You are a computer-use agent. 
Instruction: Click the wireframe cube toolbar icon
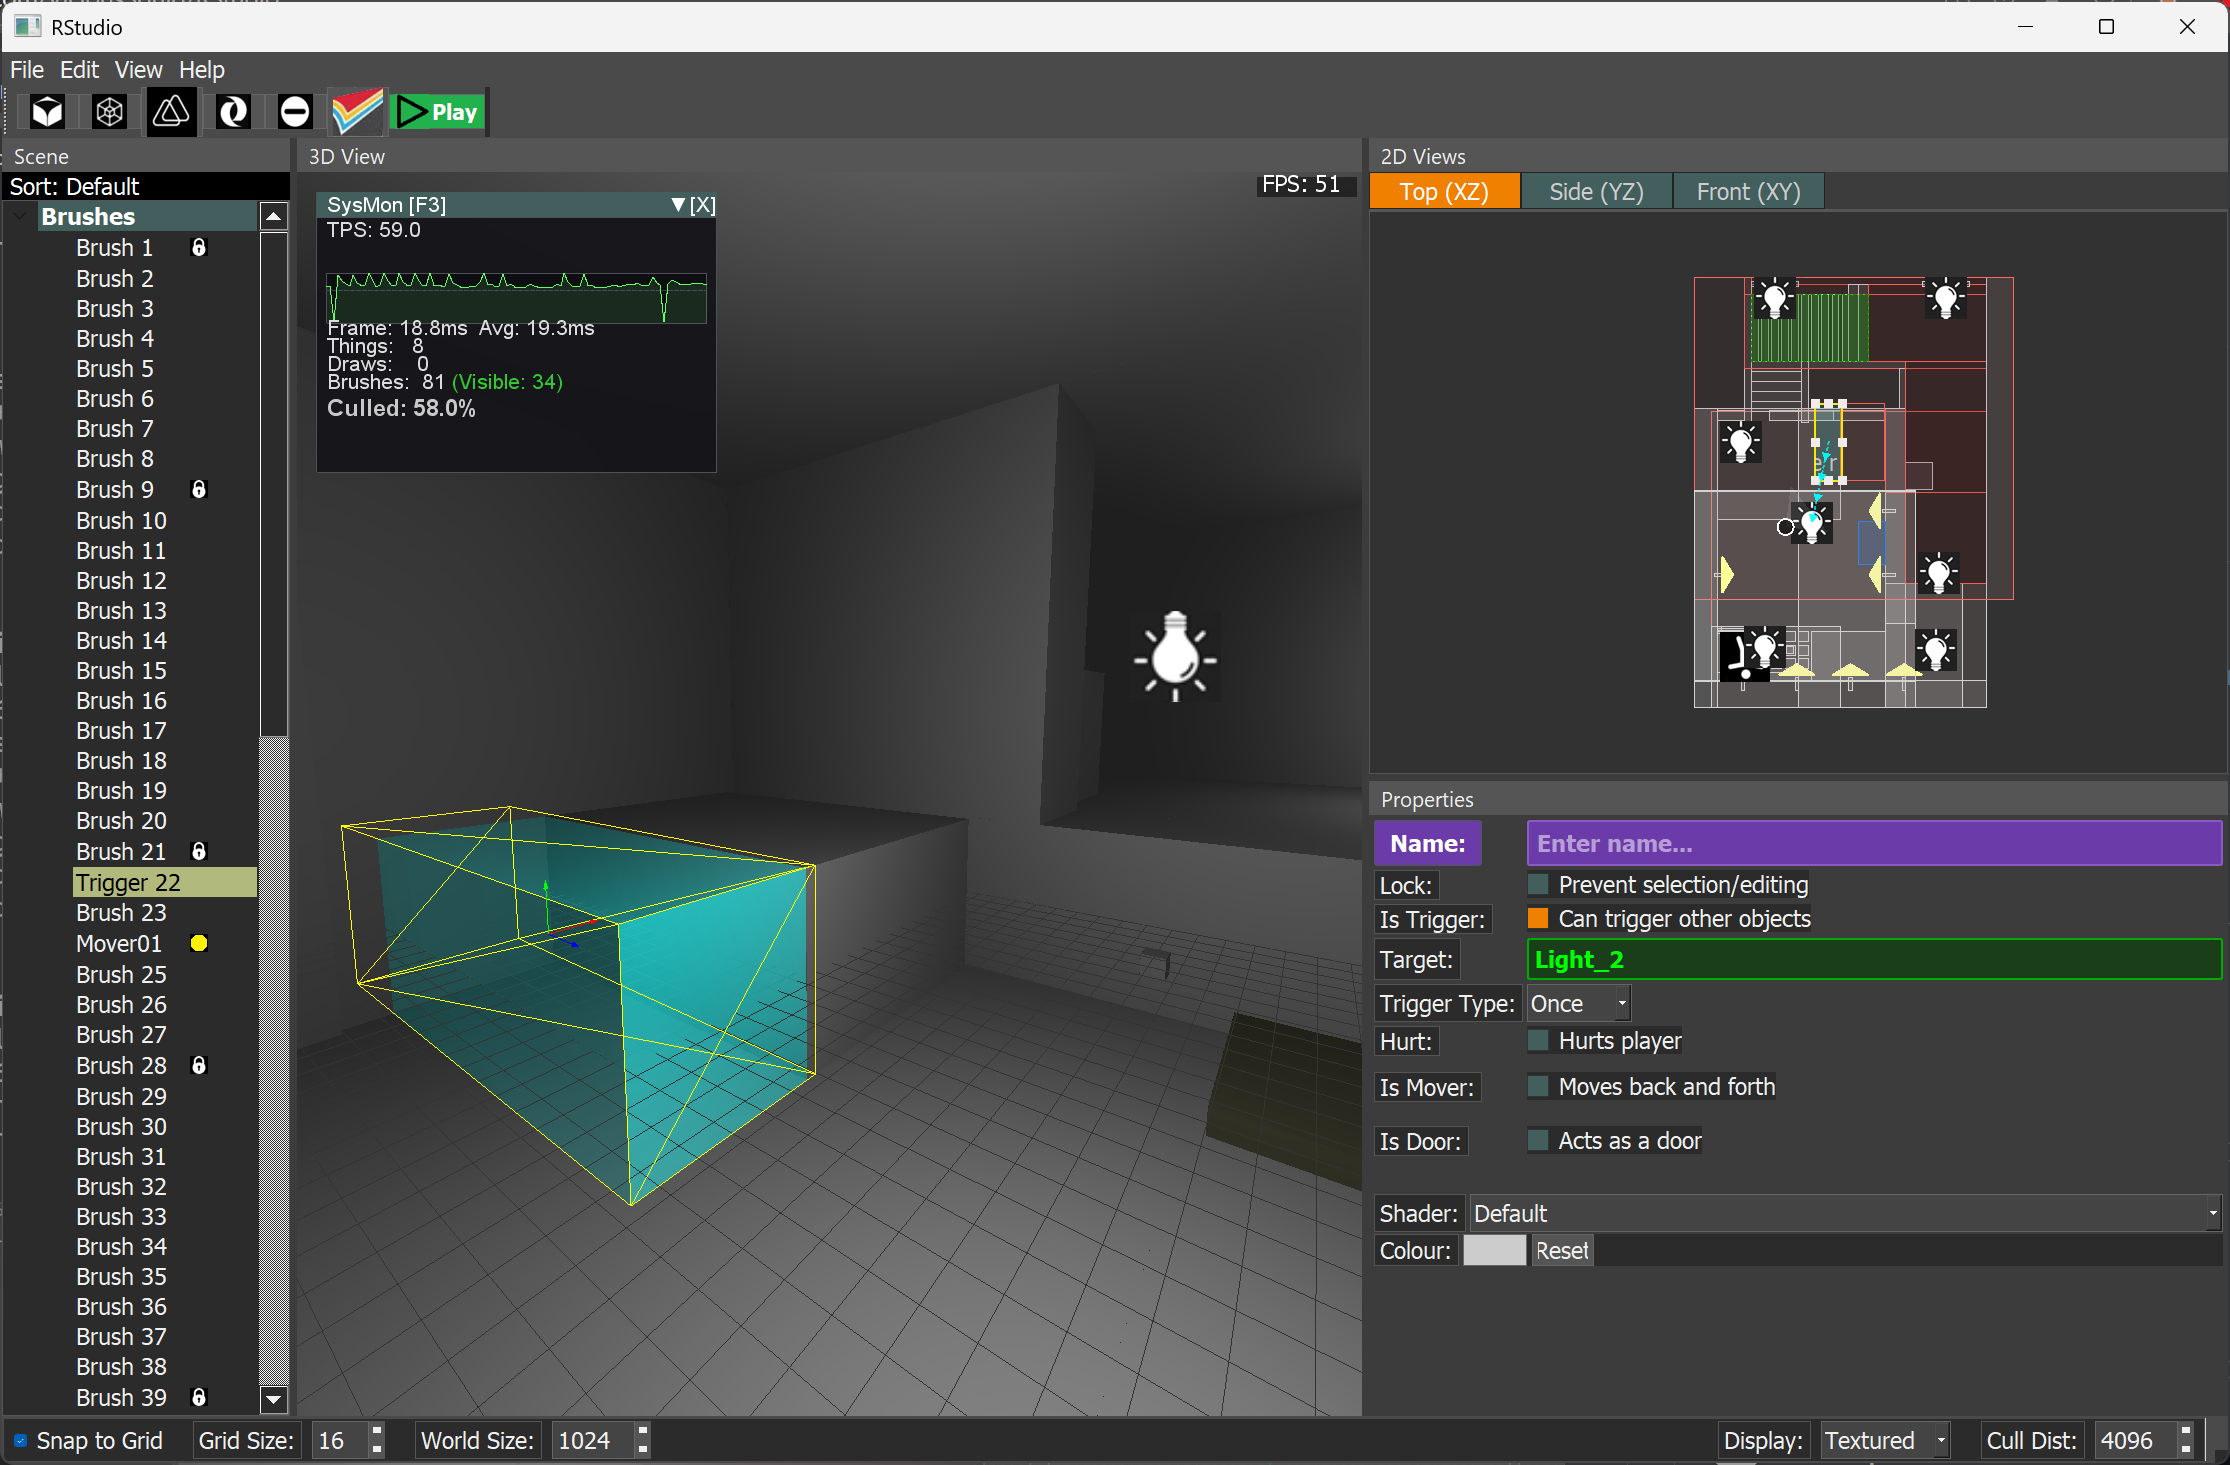click(109, 112)
